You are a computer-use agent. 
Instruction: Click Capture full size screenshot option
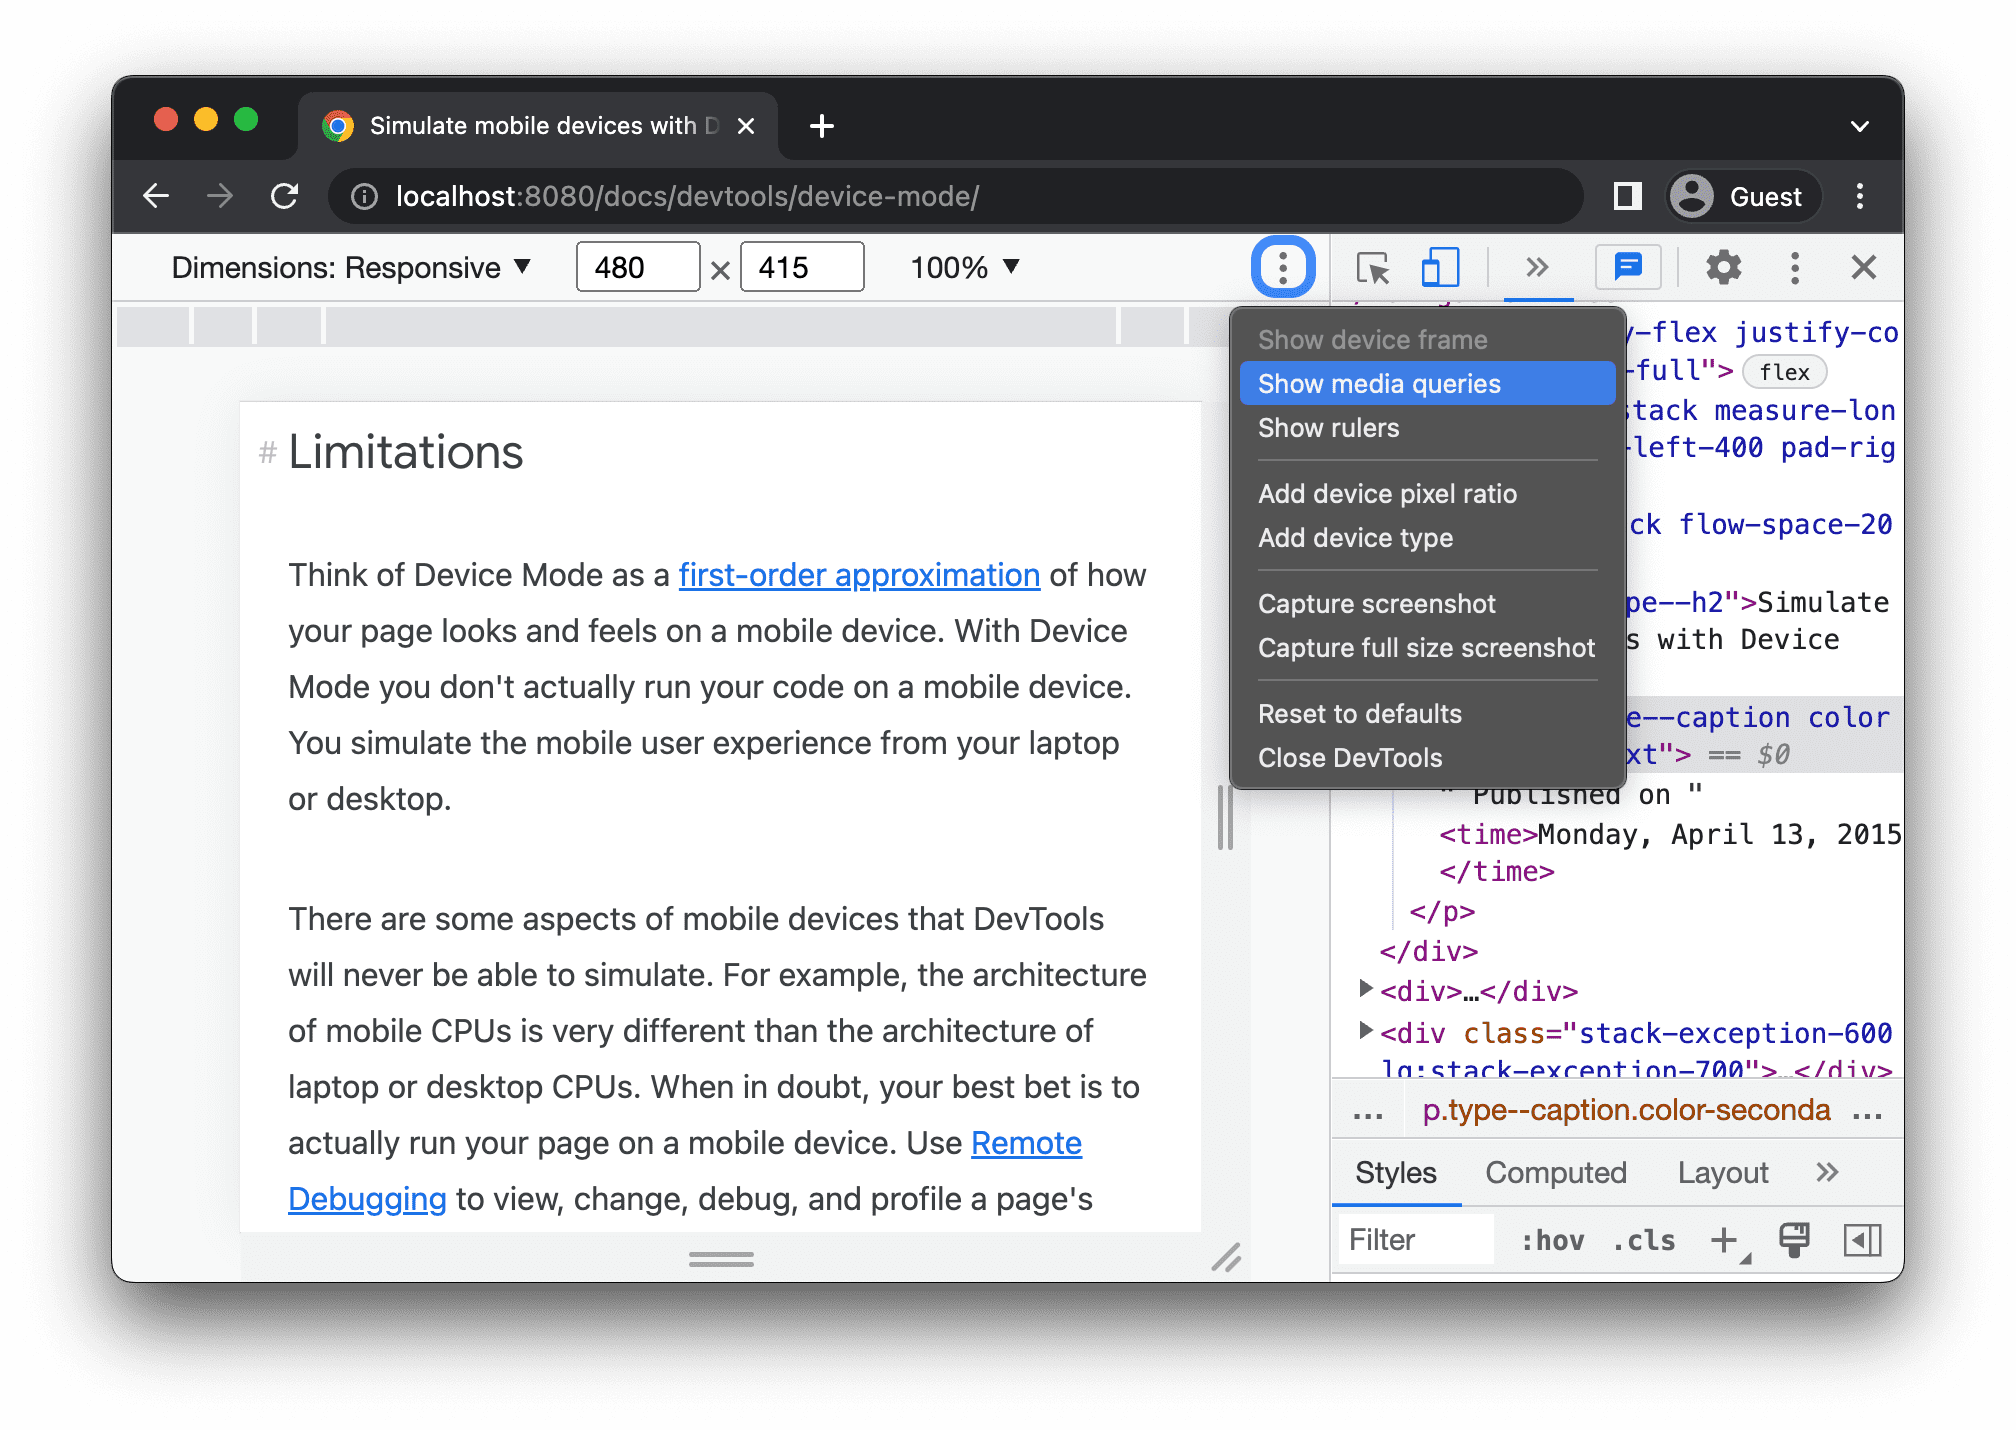tap(1425, 648)
